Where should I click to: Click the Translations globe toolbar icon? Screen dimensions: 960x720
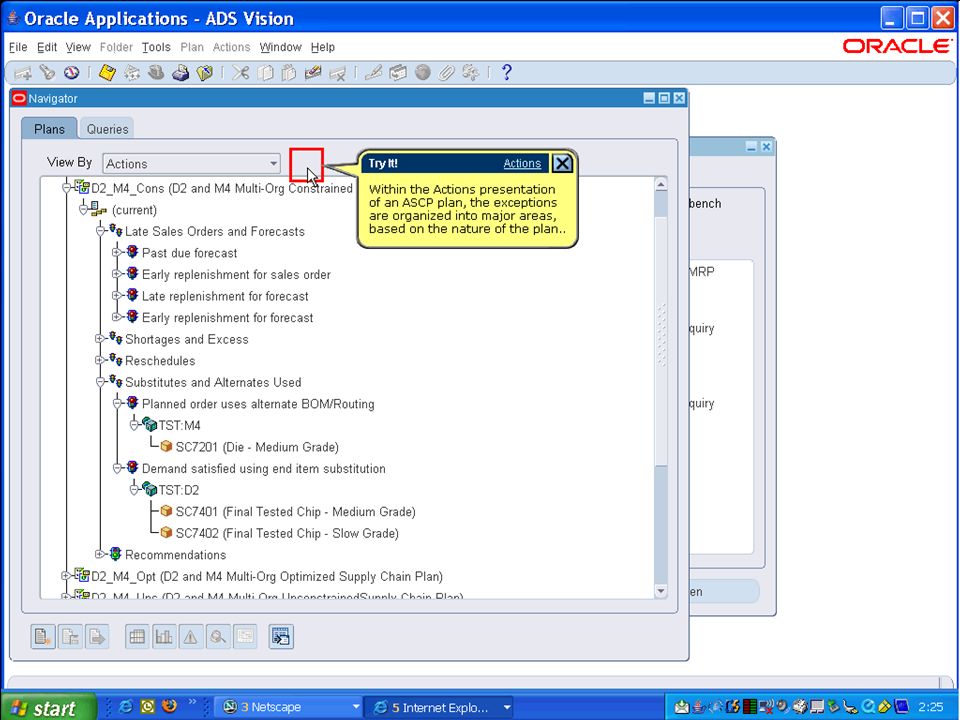pos(422,73)
